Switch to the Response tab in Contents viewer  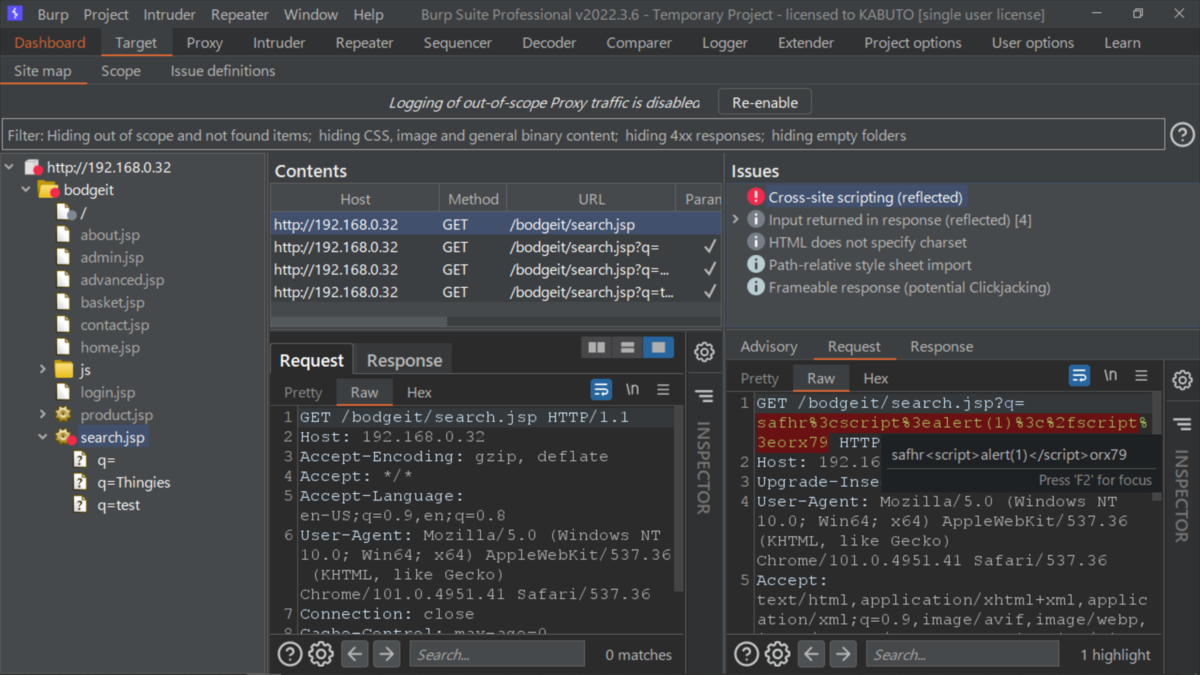(404, 360)
